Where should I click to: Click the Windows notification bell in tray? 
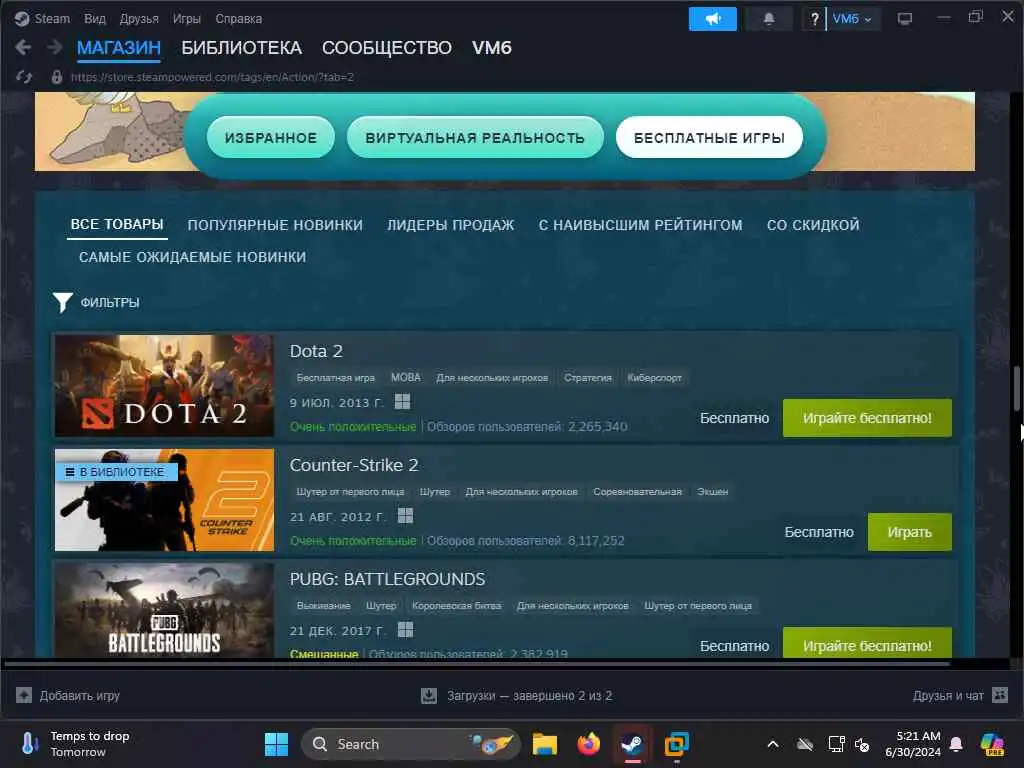(x=956, y=744)
